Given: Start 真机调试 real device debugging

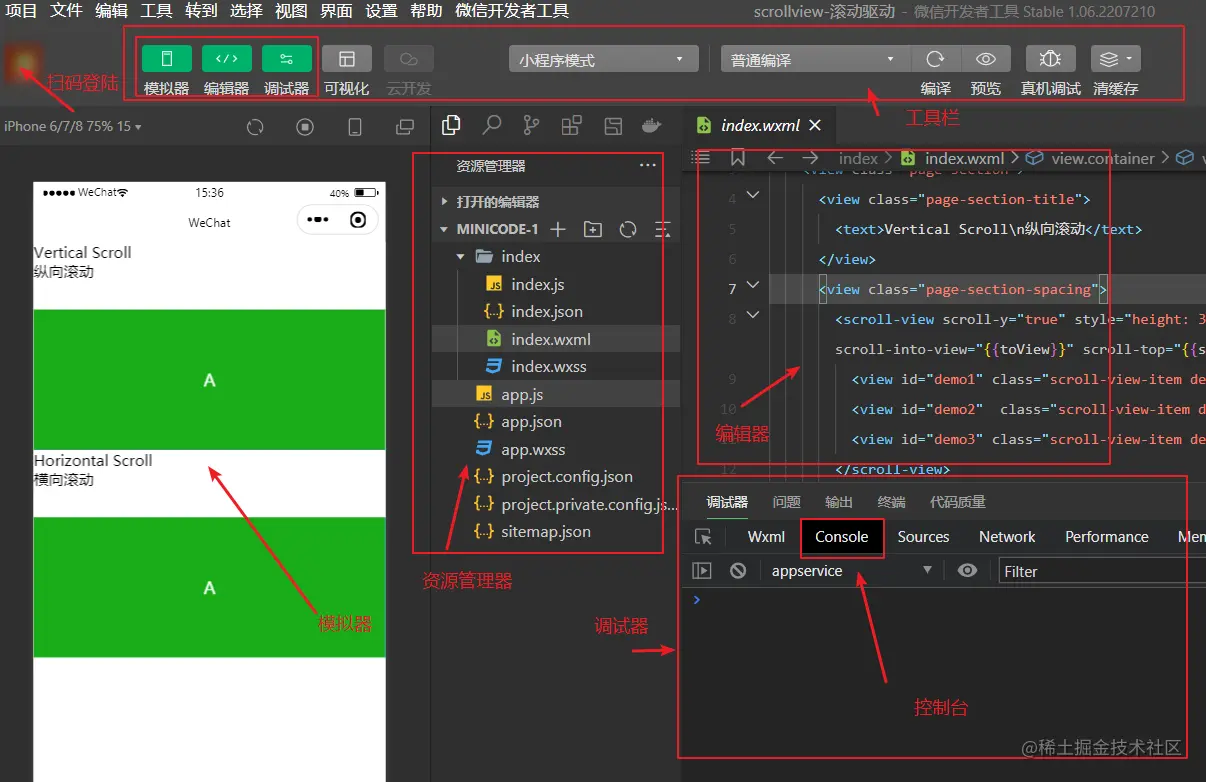Looking at the screenshot, I should (x=1050, y=59).
